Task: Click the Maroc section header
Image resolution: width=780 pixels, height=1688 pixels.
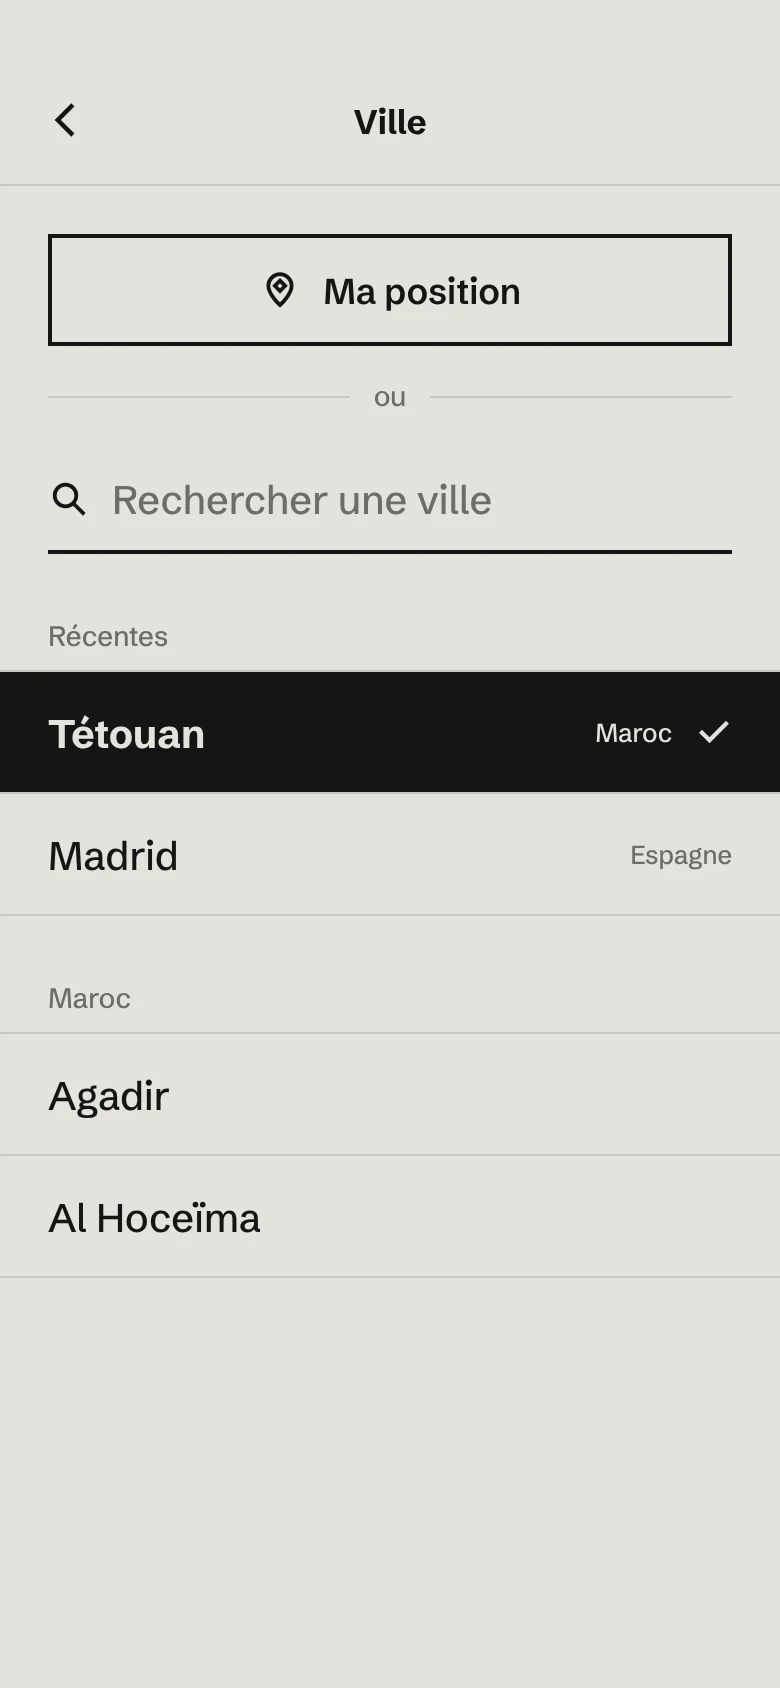Action: 90,998
